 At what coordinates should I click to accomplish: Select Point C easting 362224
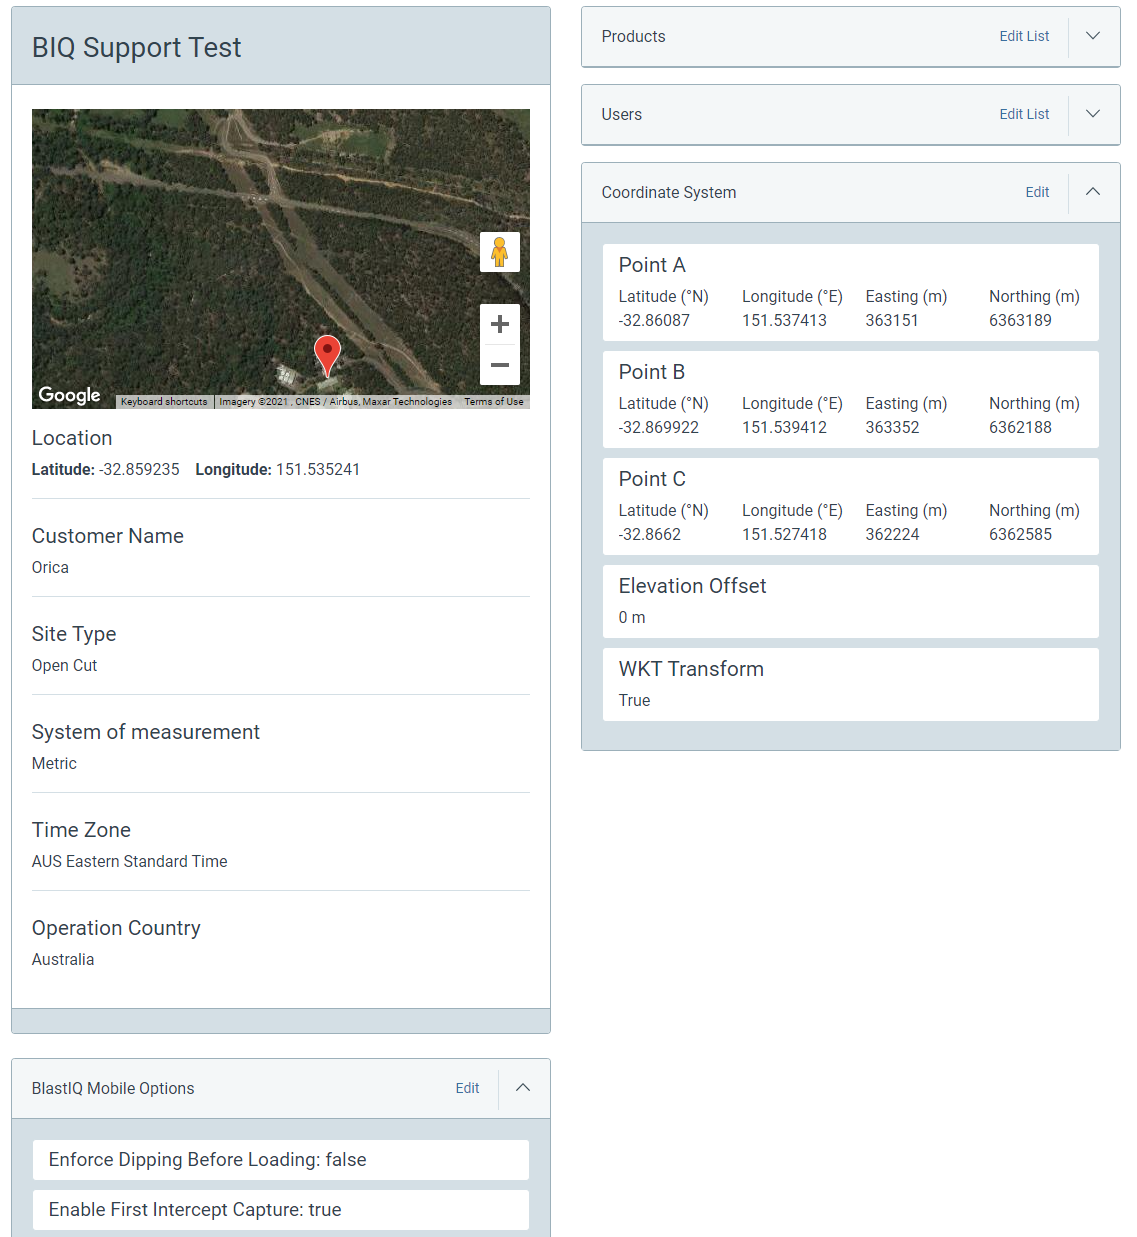tap(892, 534)
